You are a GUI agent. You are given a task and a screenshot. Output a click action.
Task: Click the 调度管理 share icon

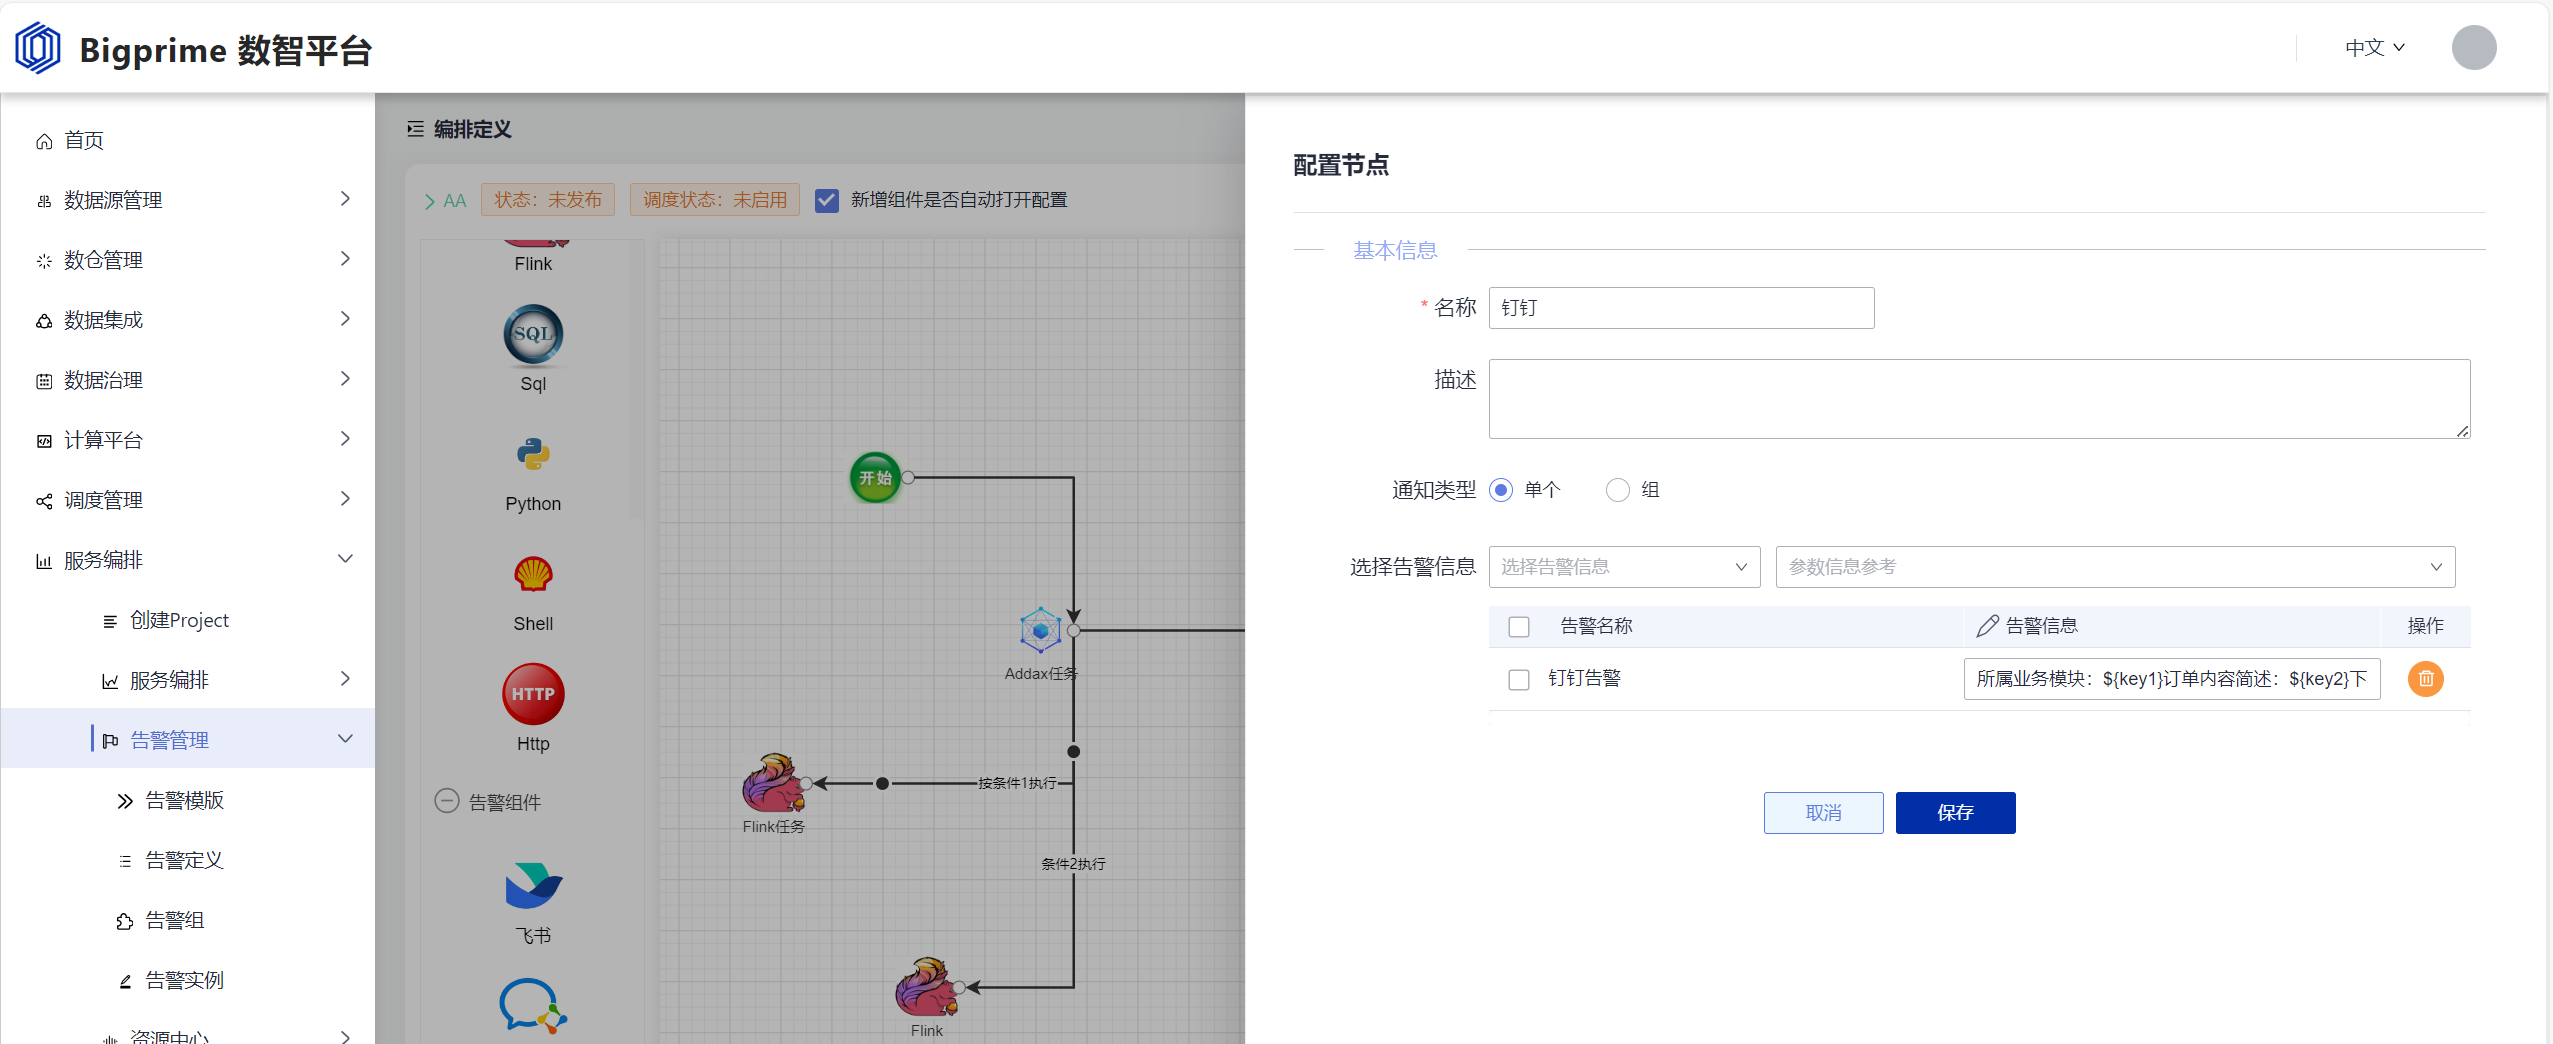pyautogui.click(x=44, y=501)
